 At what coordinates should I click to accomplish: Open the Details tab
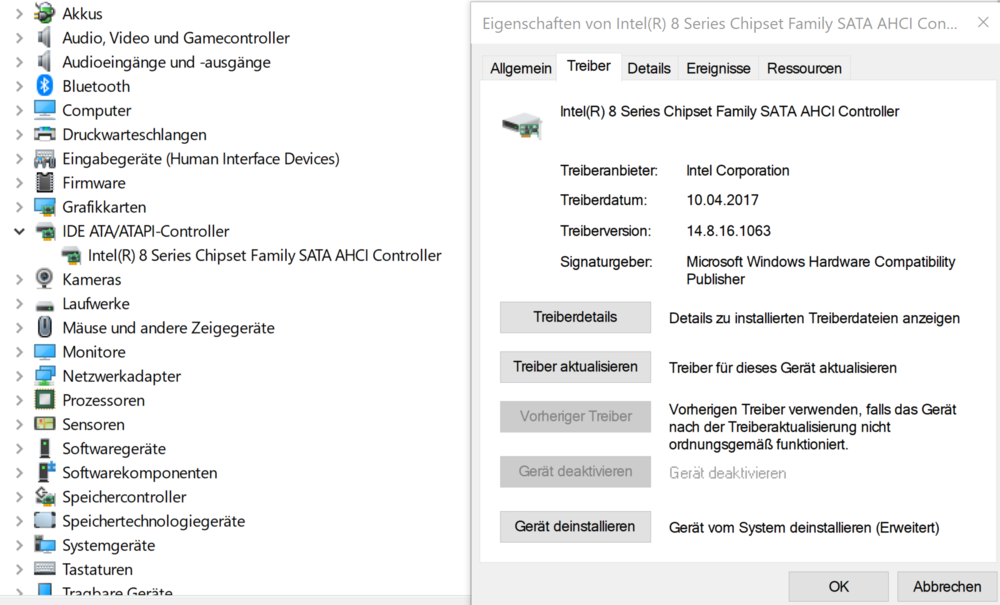648,68
